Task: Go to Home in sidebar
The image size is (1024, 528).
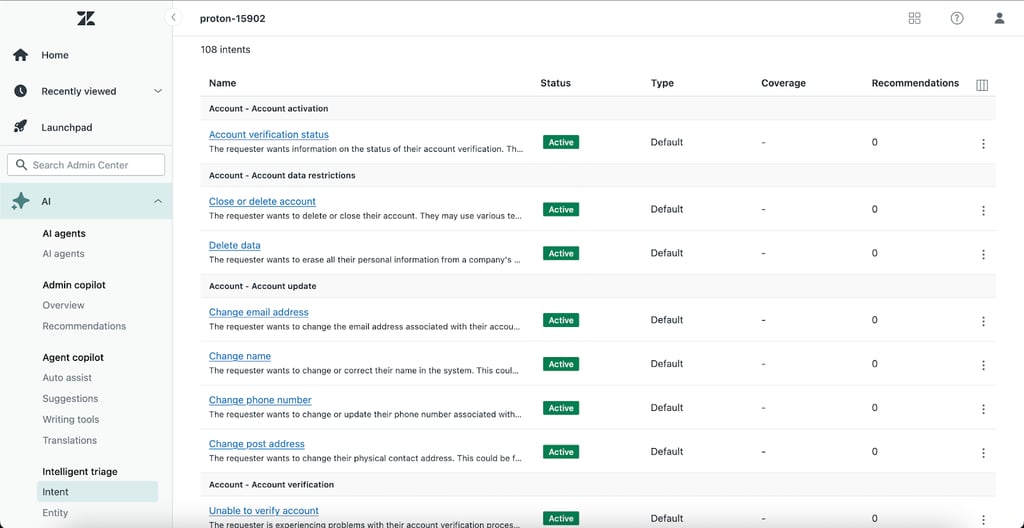Action: [55, 55]
